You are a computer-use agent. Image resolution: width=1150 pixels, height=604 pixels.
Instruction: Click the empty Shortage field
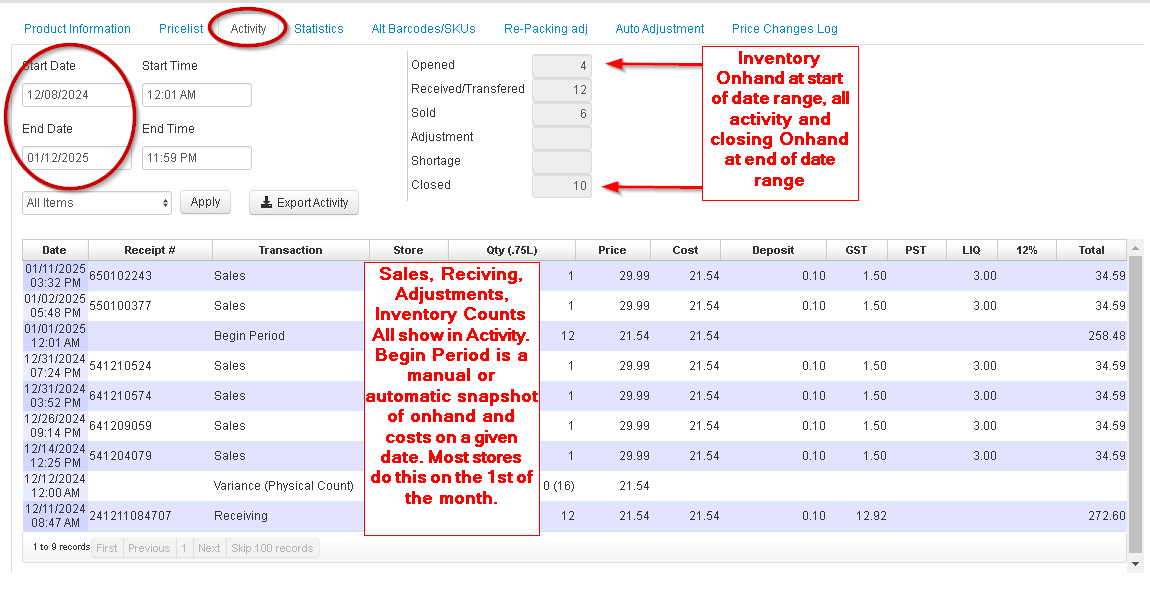[562, 161]
